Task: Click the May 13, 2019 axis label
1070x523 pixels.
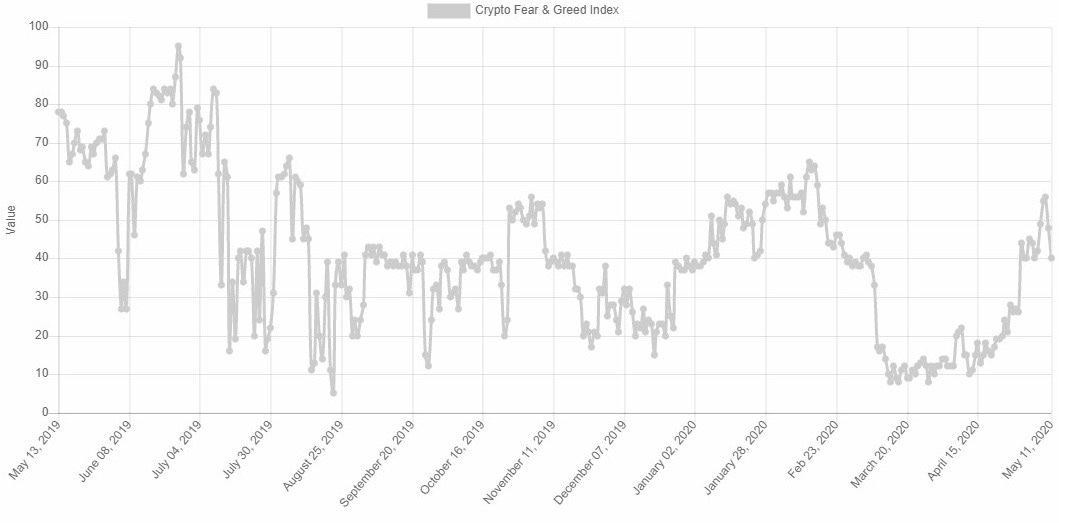Action: 35,452
